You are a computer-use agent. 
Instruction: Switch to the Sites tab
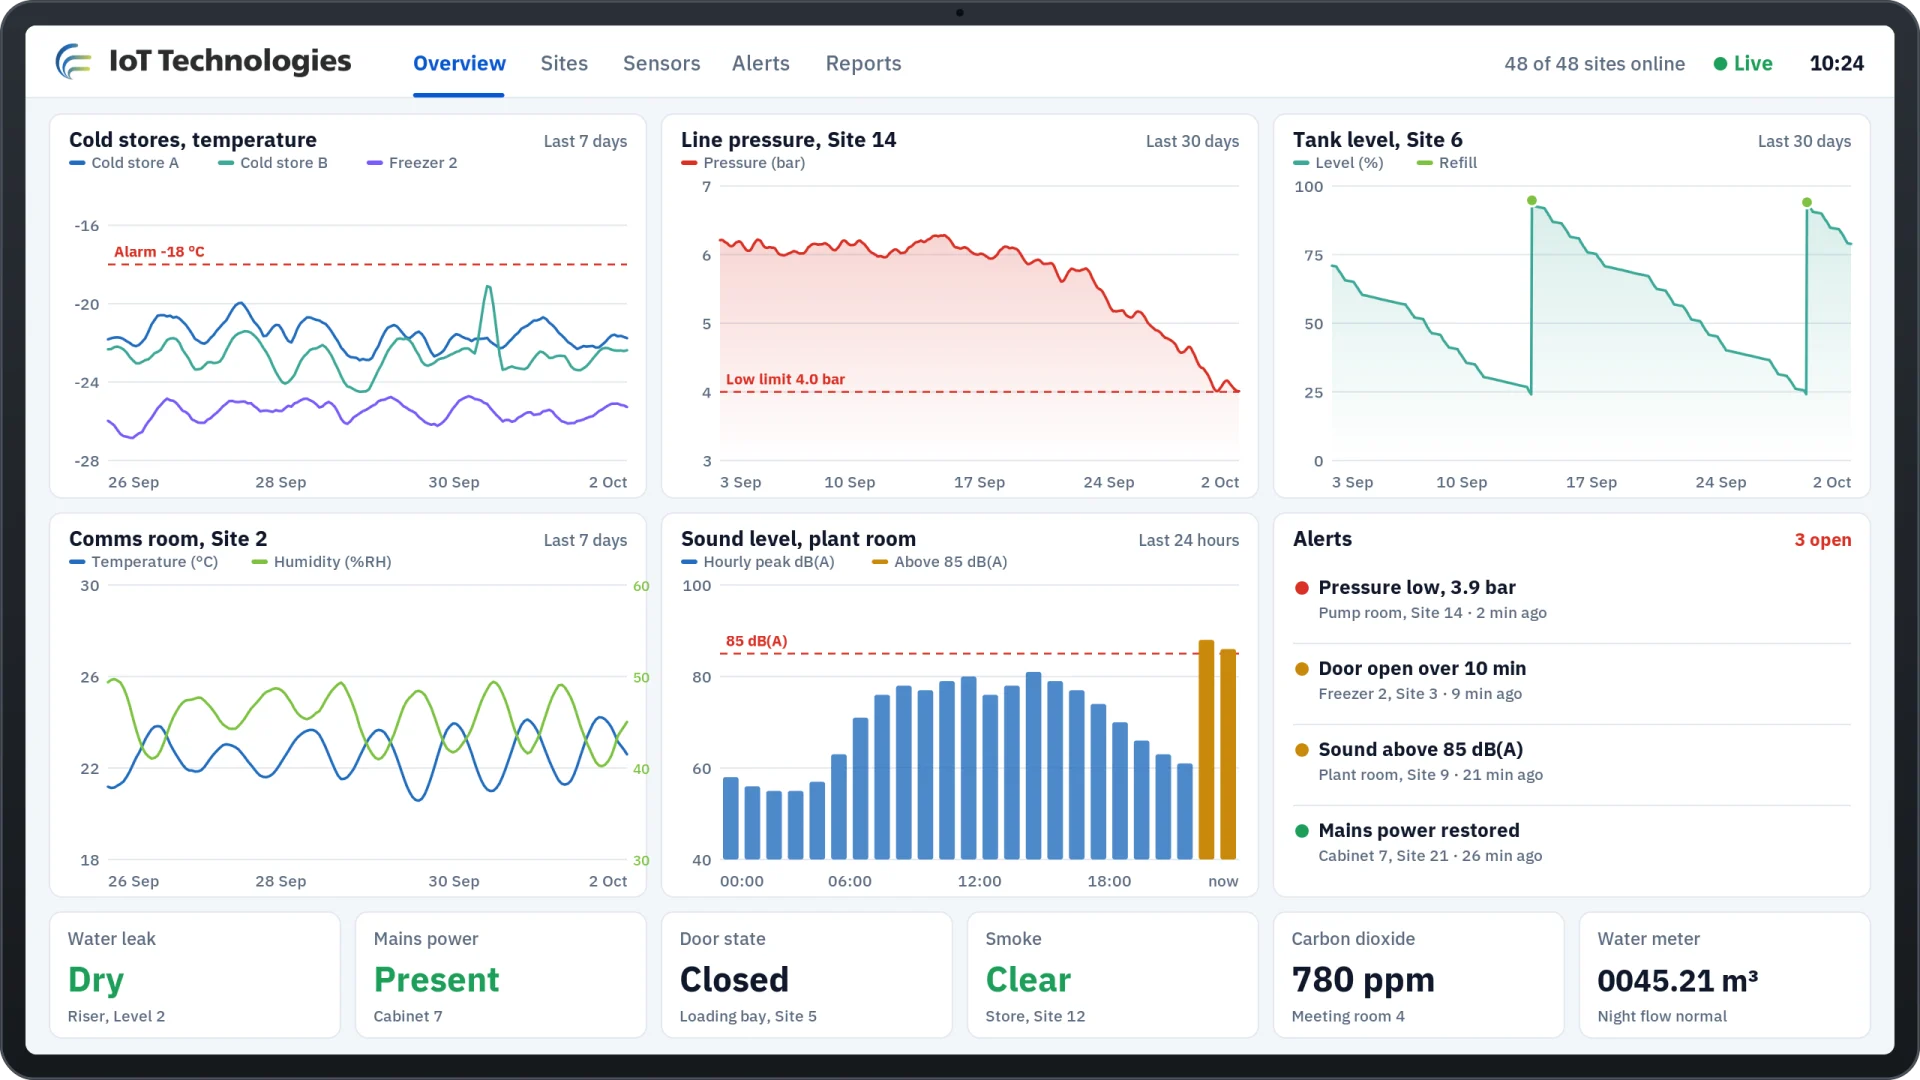pyautogui.click(x=564, y=64)
